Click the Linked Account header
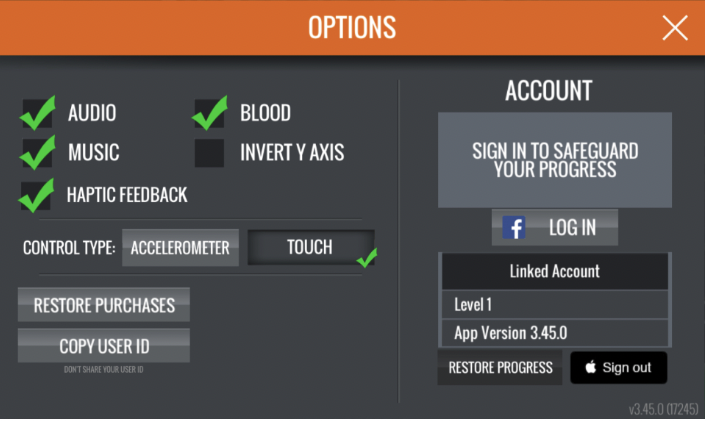 pyautogui.click(x=554, y=271)
